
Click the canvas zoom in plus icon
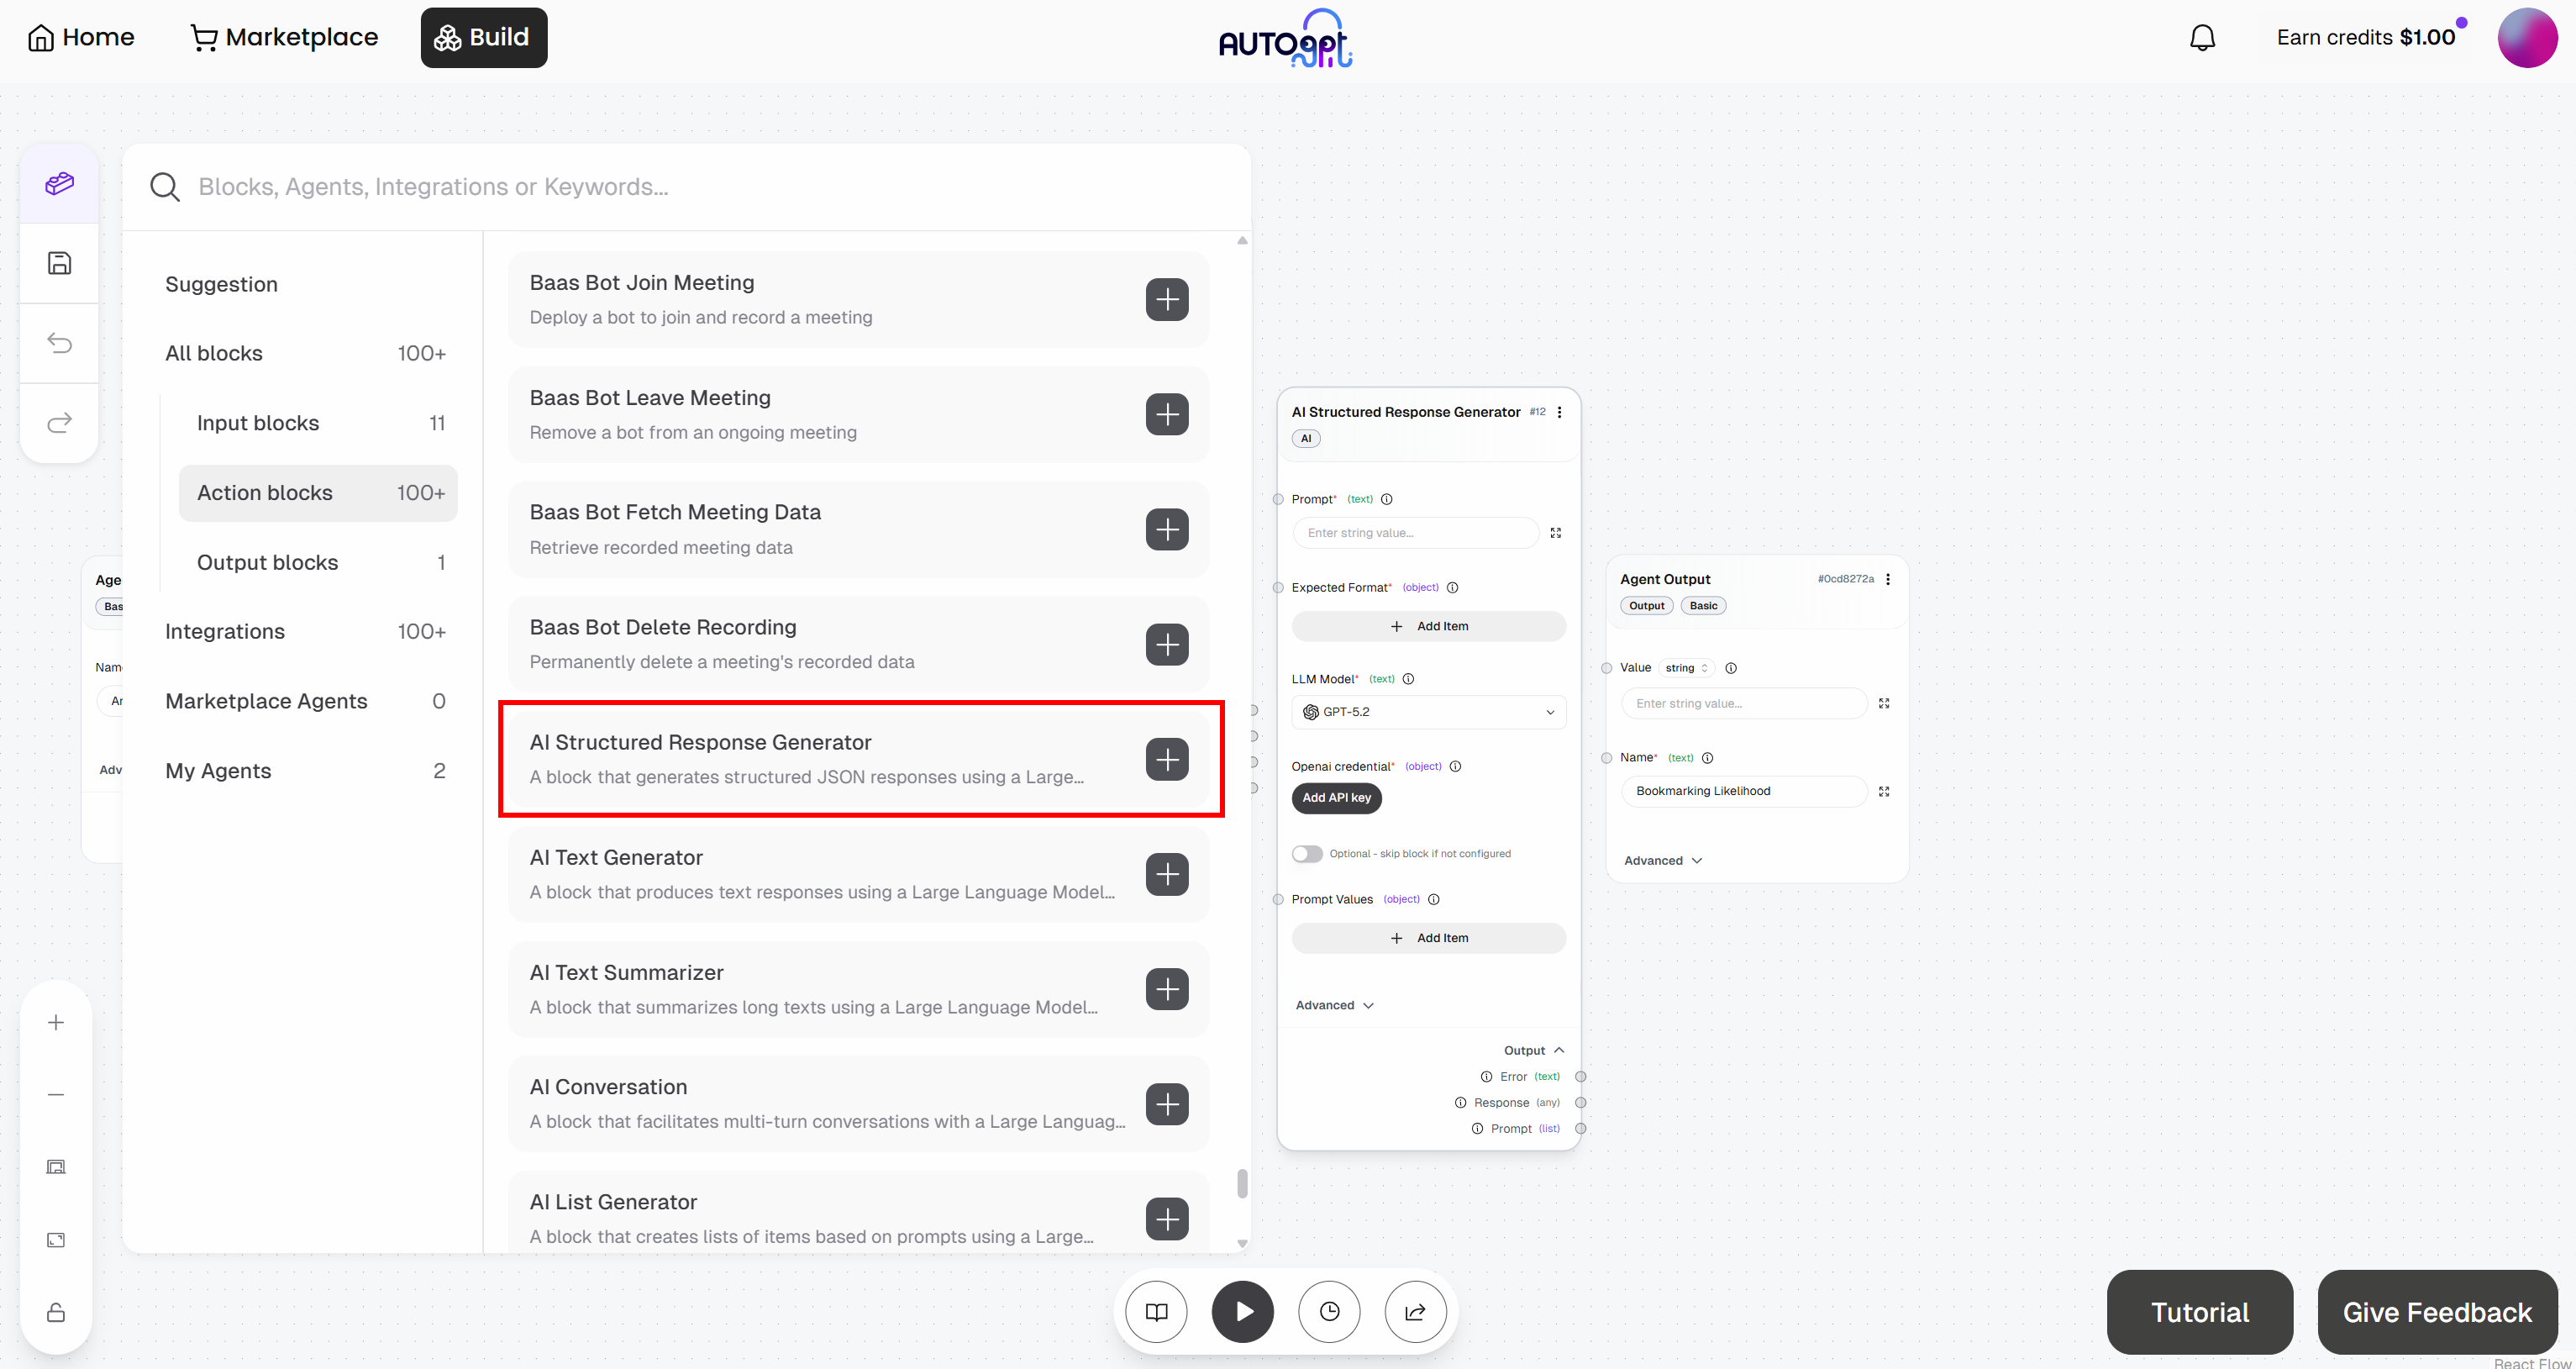coord(56,1022)
